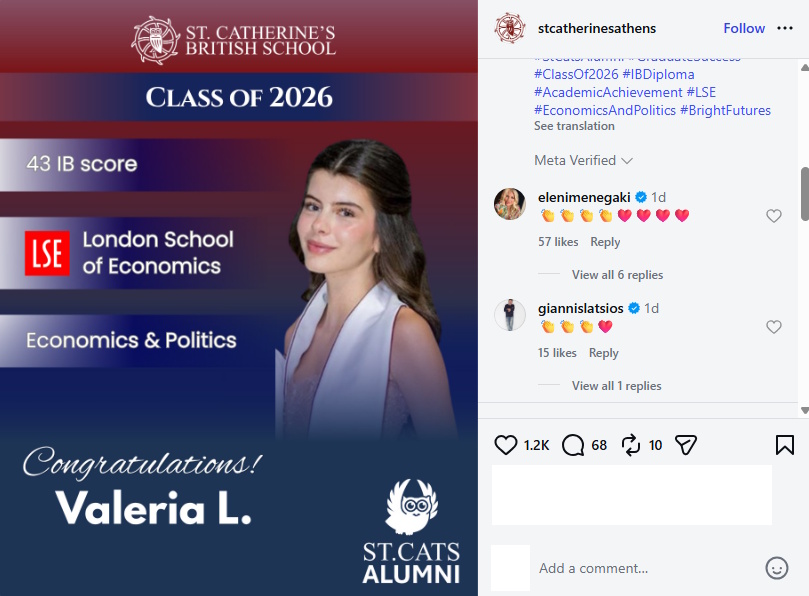The image size is (809, 596).
Task: Save the post with the bookmark icon
Action: 784,445
